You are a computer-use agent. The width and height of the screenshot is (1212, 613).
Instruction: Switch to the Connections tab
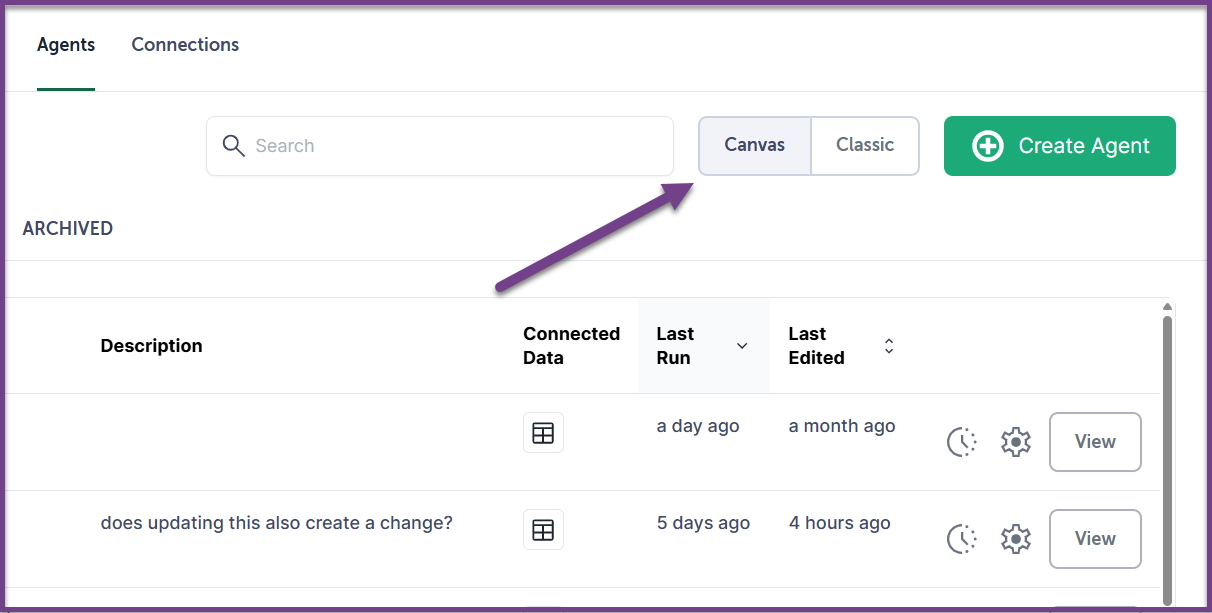(185, 45)
